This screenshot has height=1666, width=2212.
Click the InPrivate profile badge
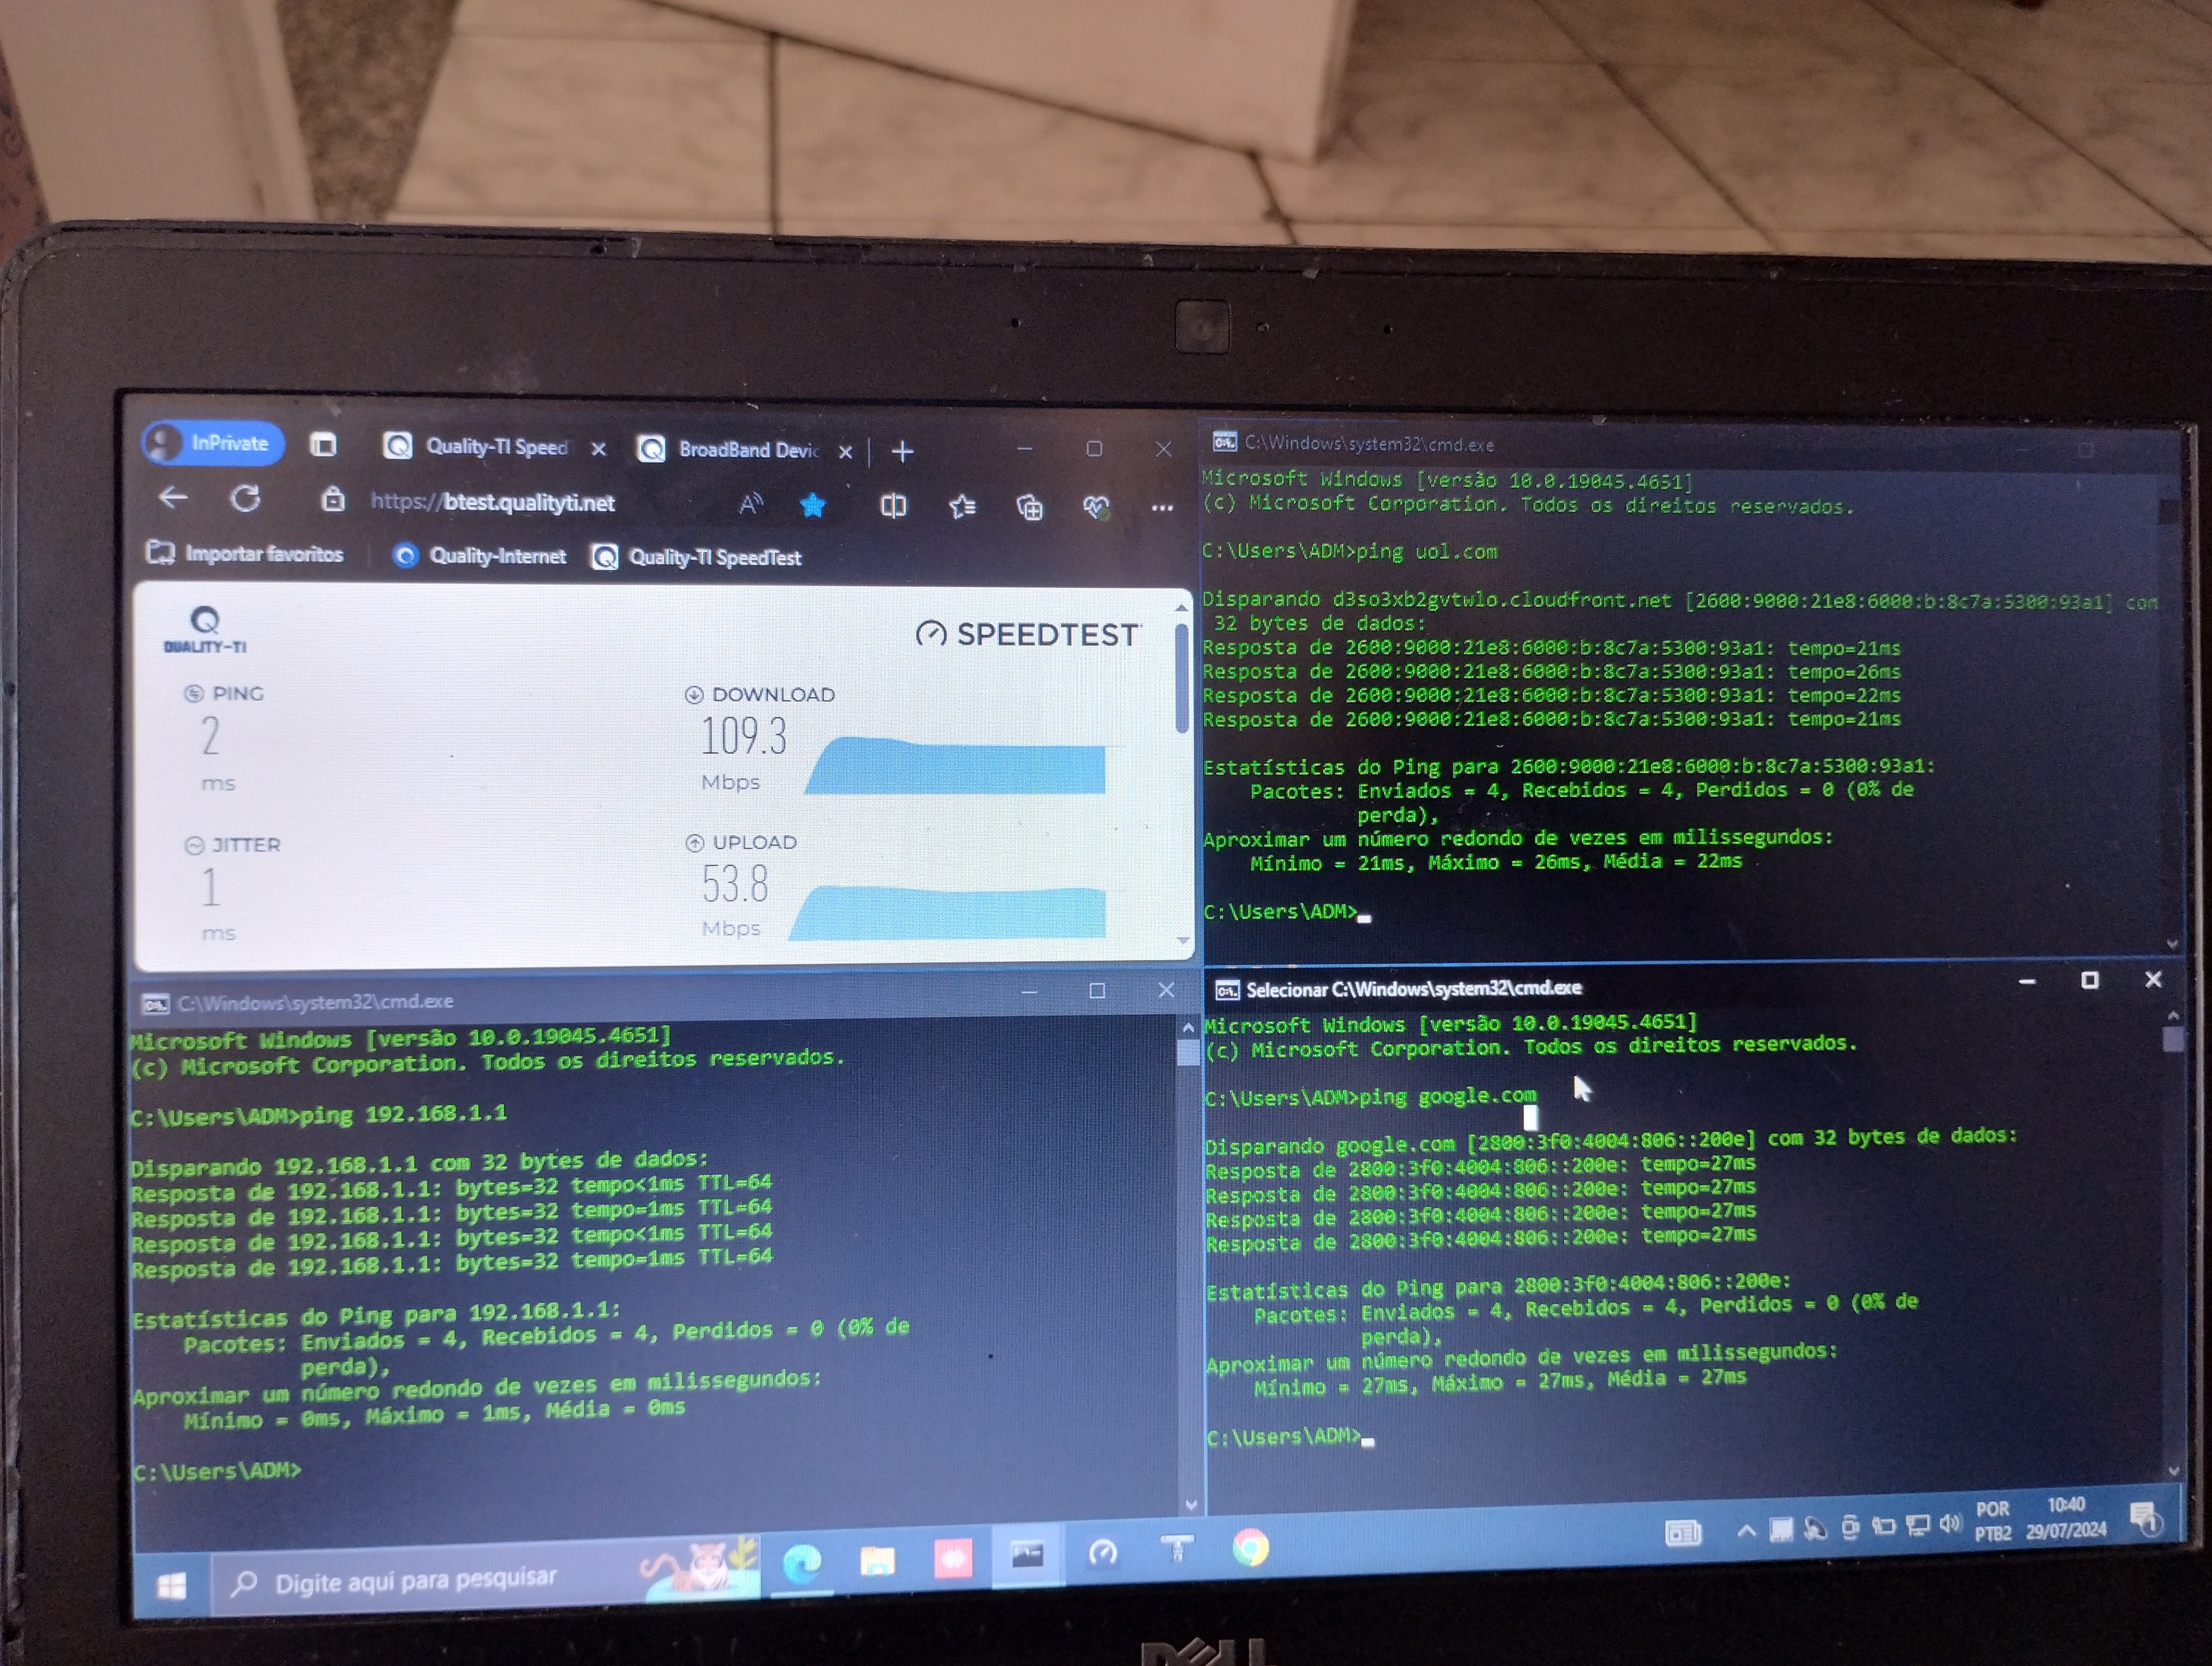(213, 442)
